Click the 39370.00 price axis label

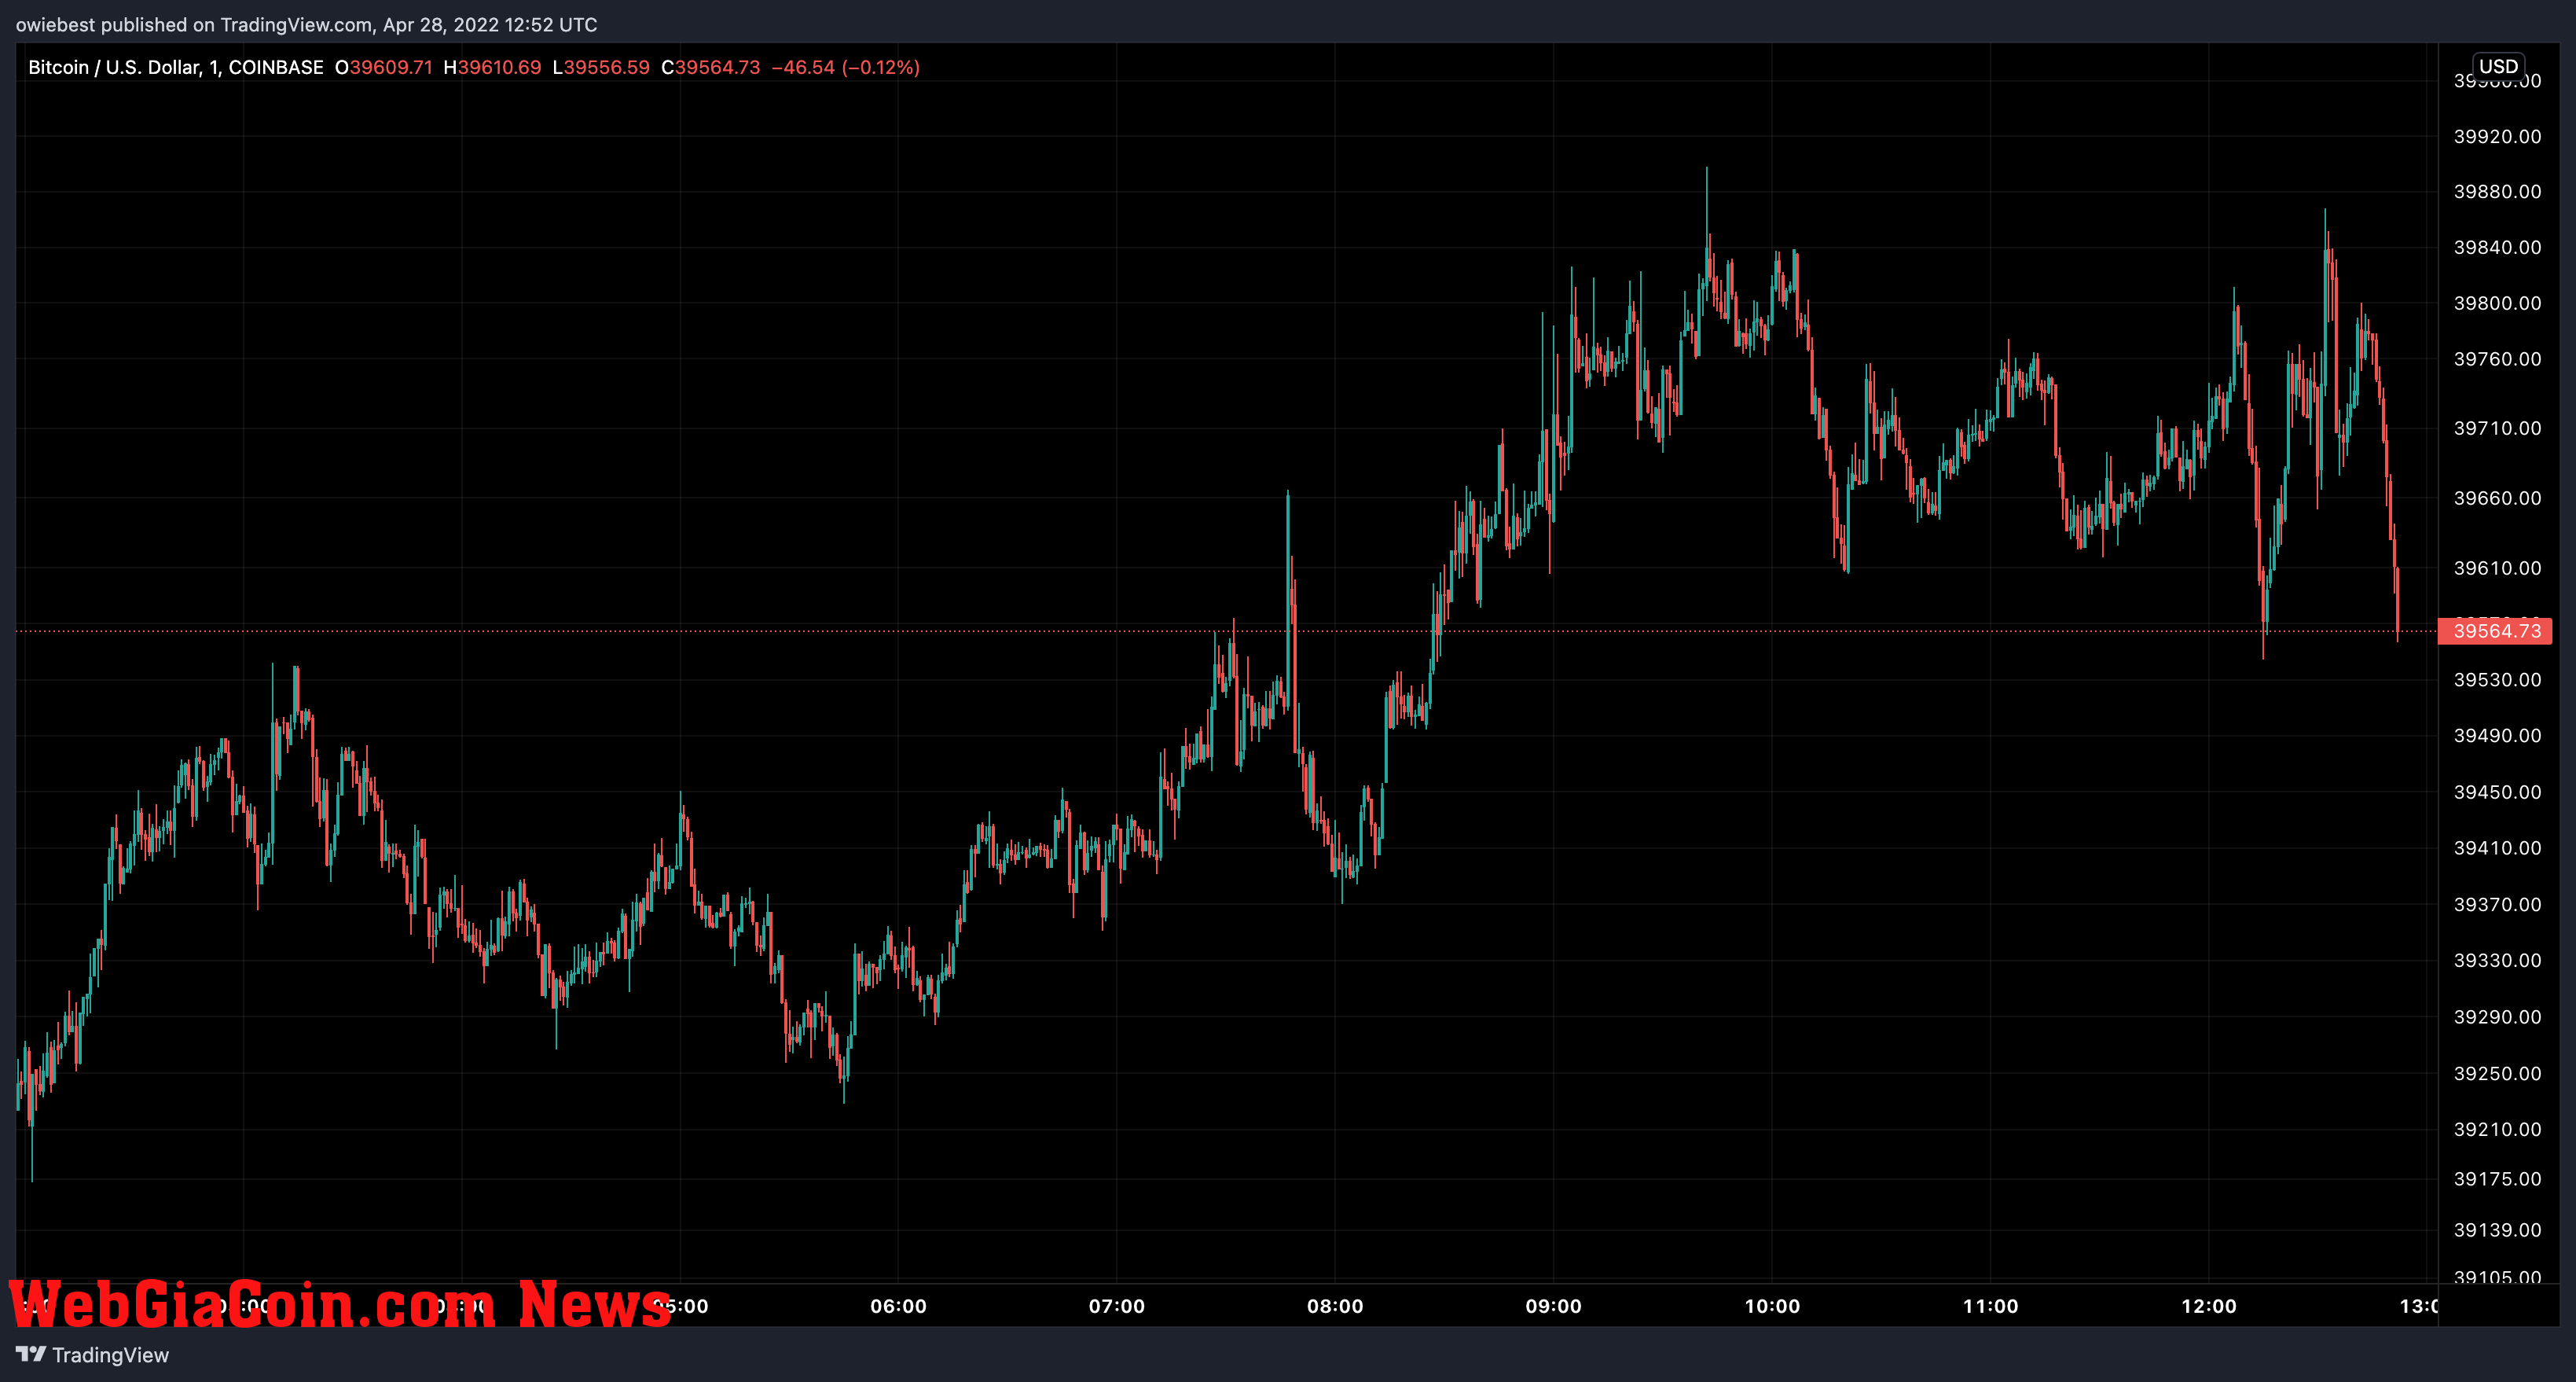coord(2497,904)
